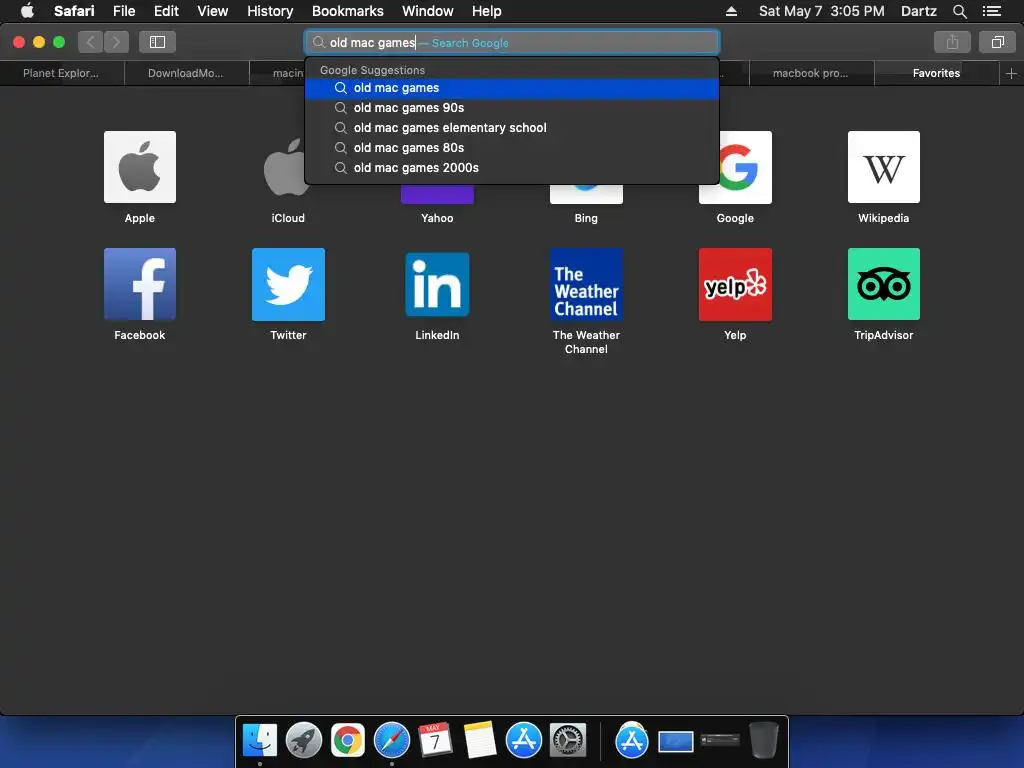Click the Safari compass in the Dock
This screenshot has height=768, width=1024.
(x=392, y=741)
